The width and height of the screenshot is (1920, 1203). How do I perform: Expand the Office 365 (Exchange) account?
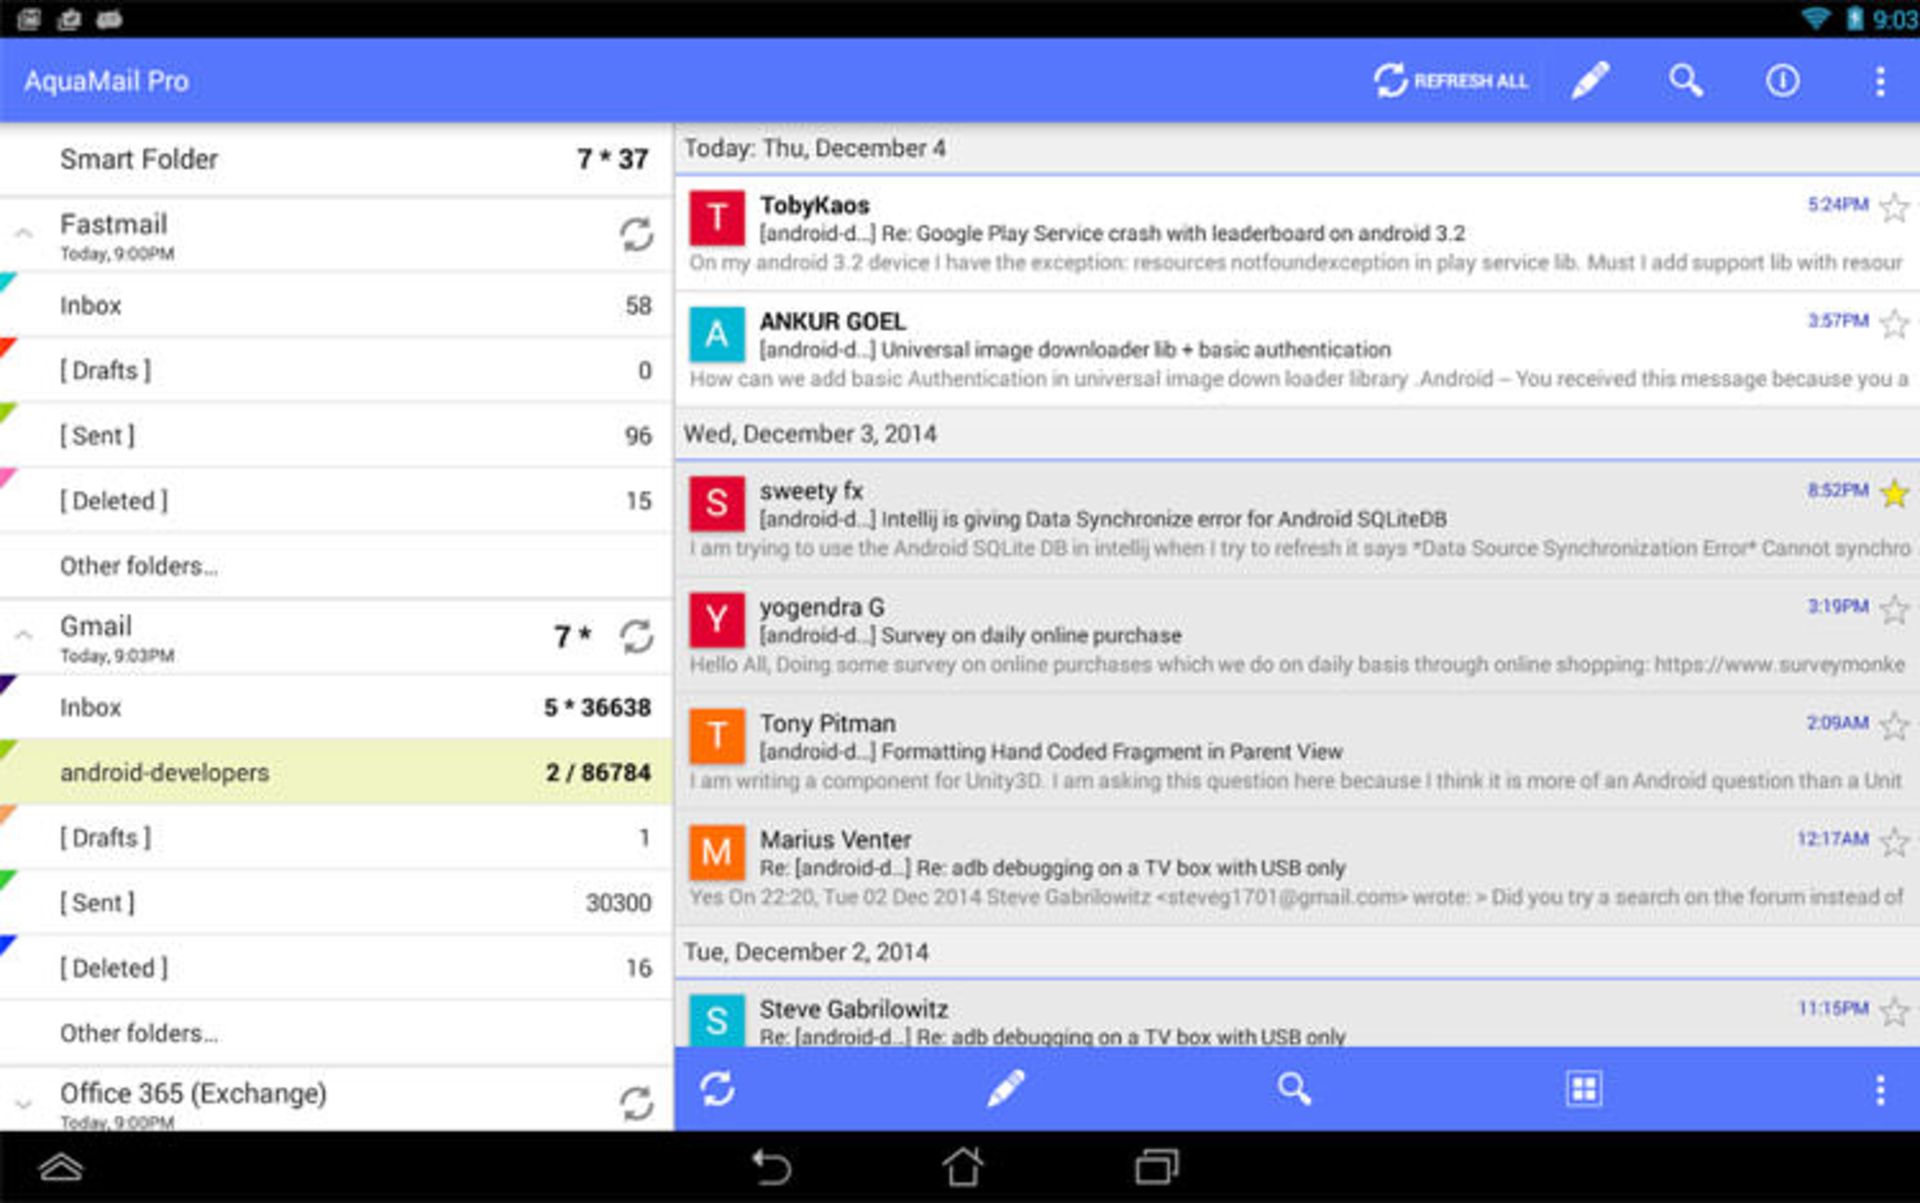click(x=24, y=1104)
